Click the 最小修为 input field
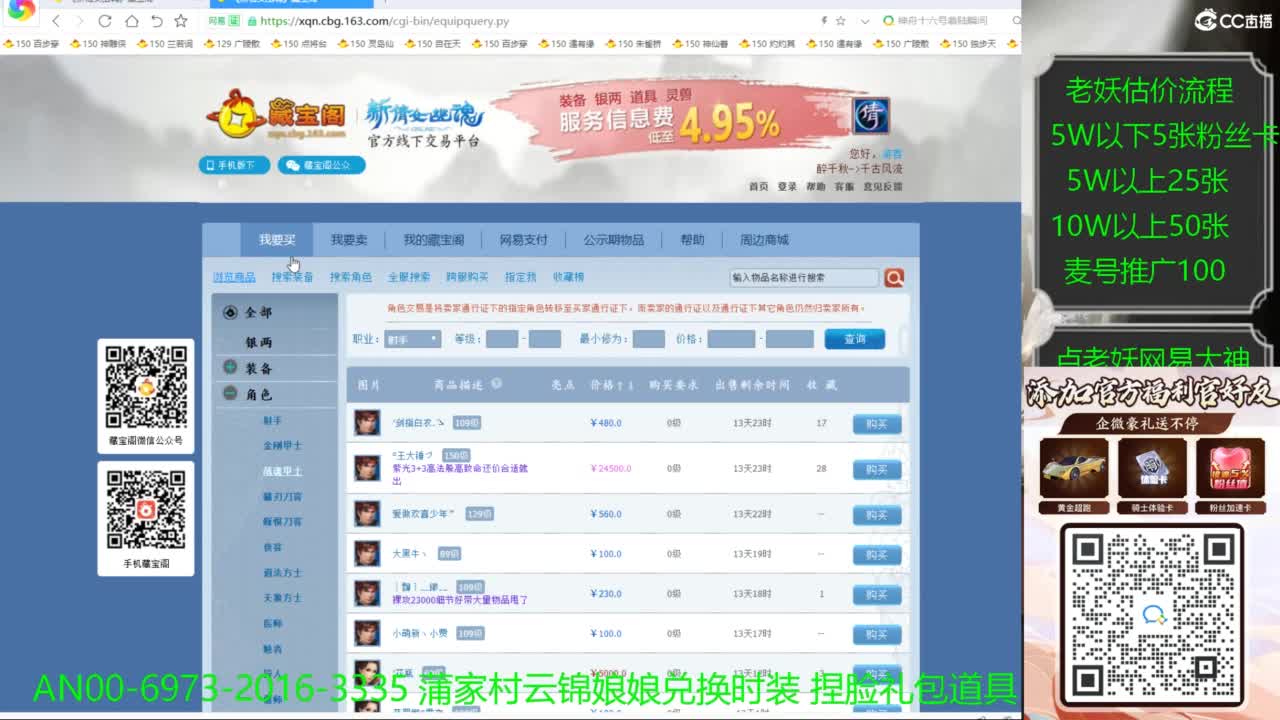1280x720 pixels. coord(648,339)
